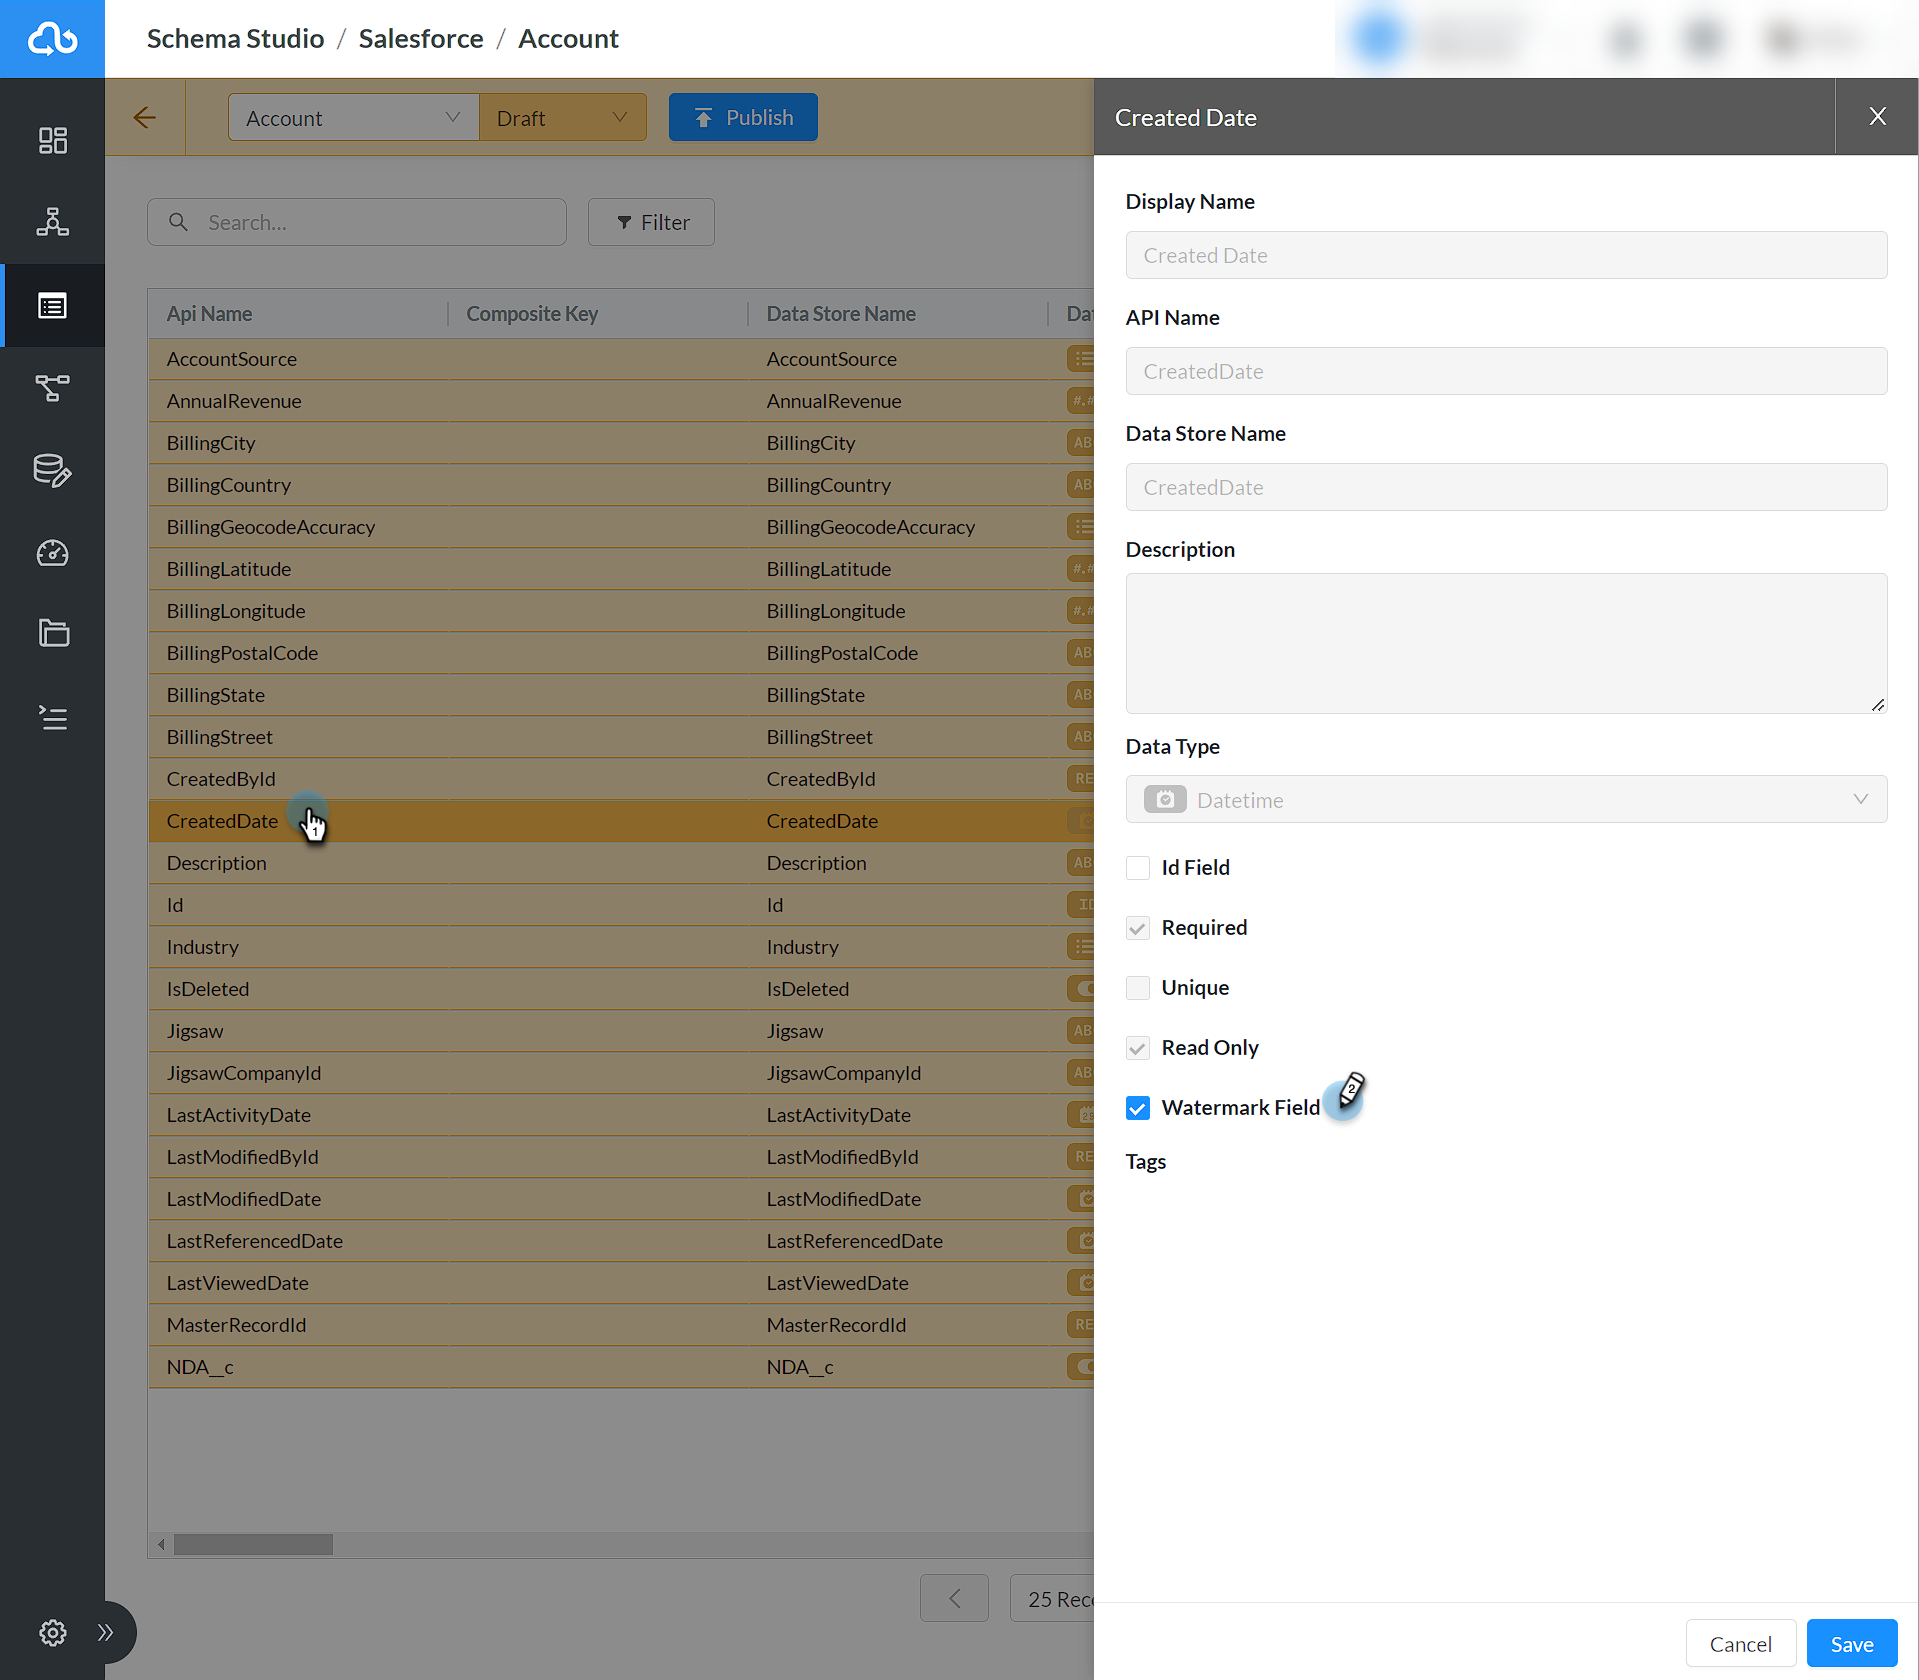Click the API Name input field
Viewport: 1919px width, 1680px height.
tap(1506, 371)
